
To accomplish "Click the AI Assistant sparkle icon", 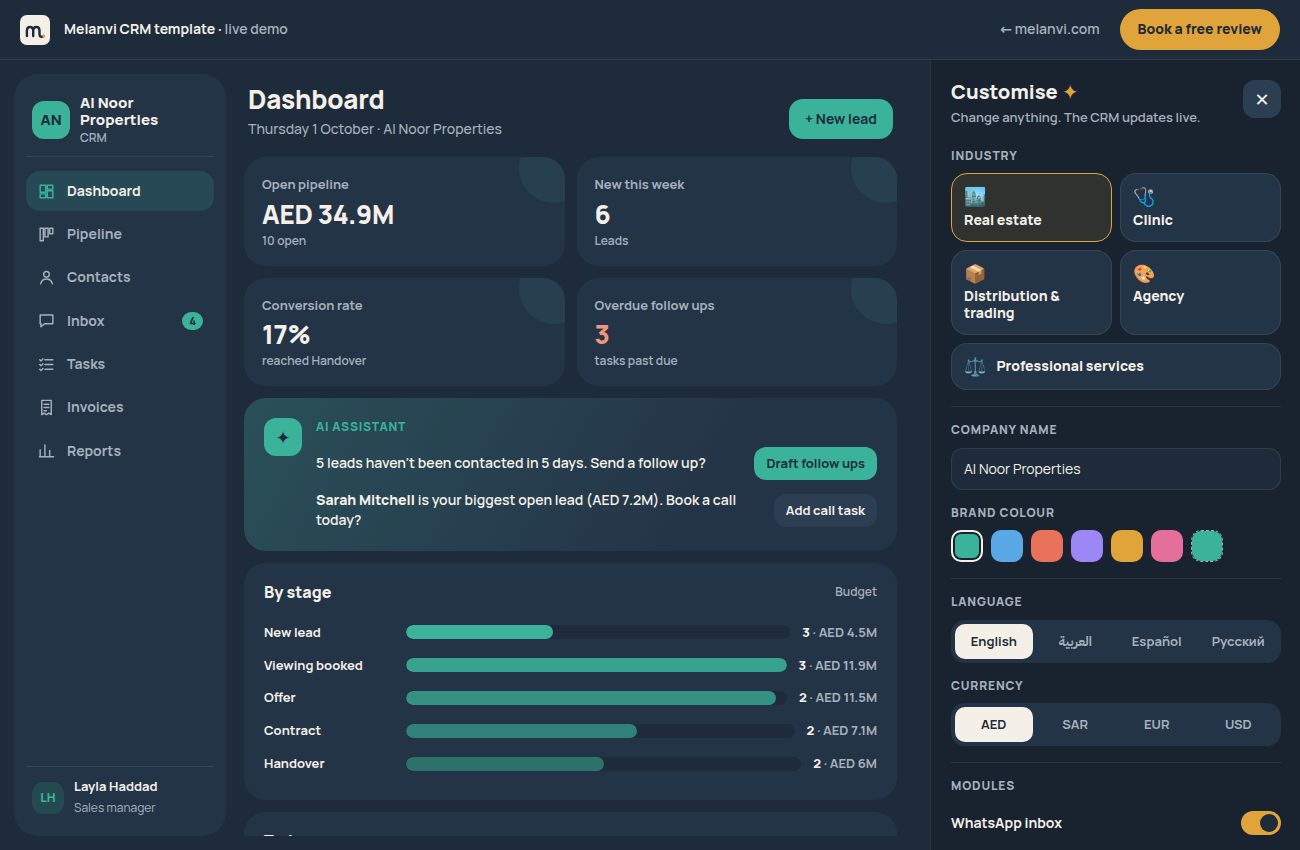I will click(x=283, y=437).
